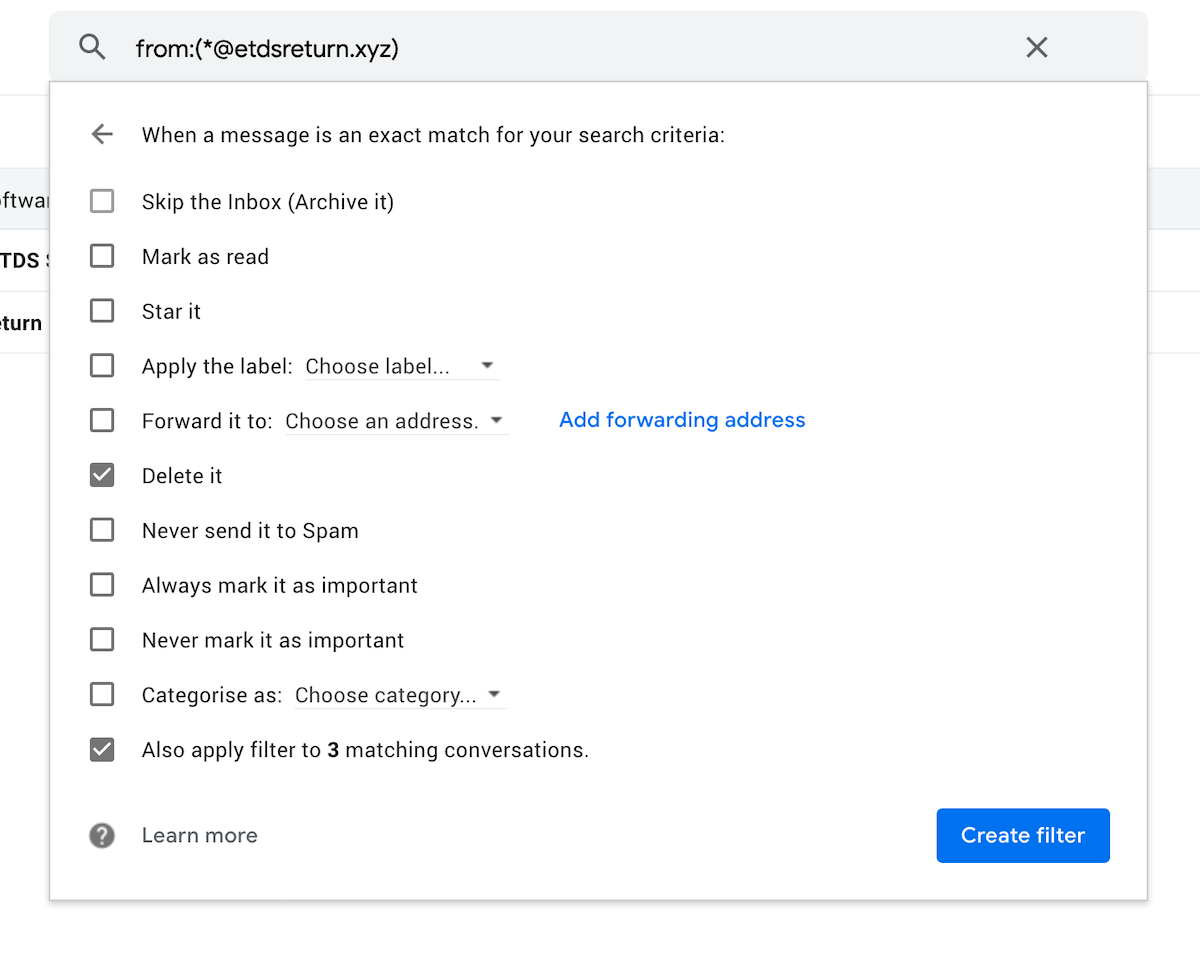Click the Learn more text
The height and width of the screenshot is (965, 1200).
coord(199,835)
